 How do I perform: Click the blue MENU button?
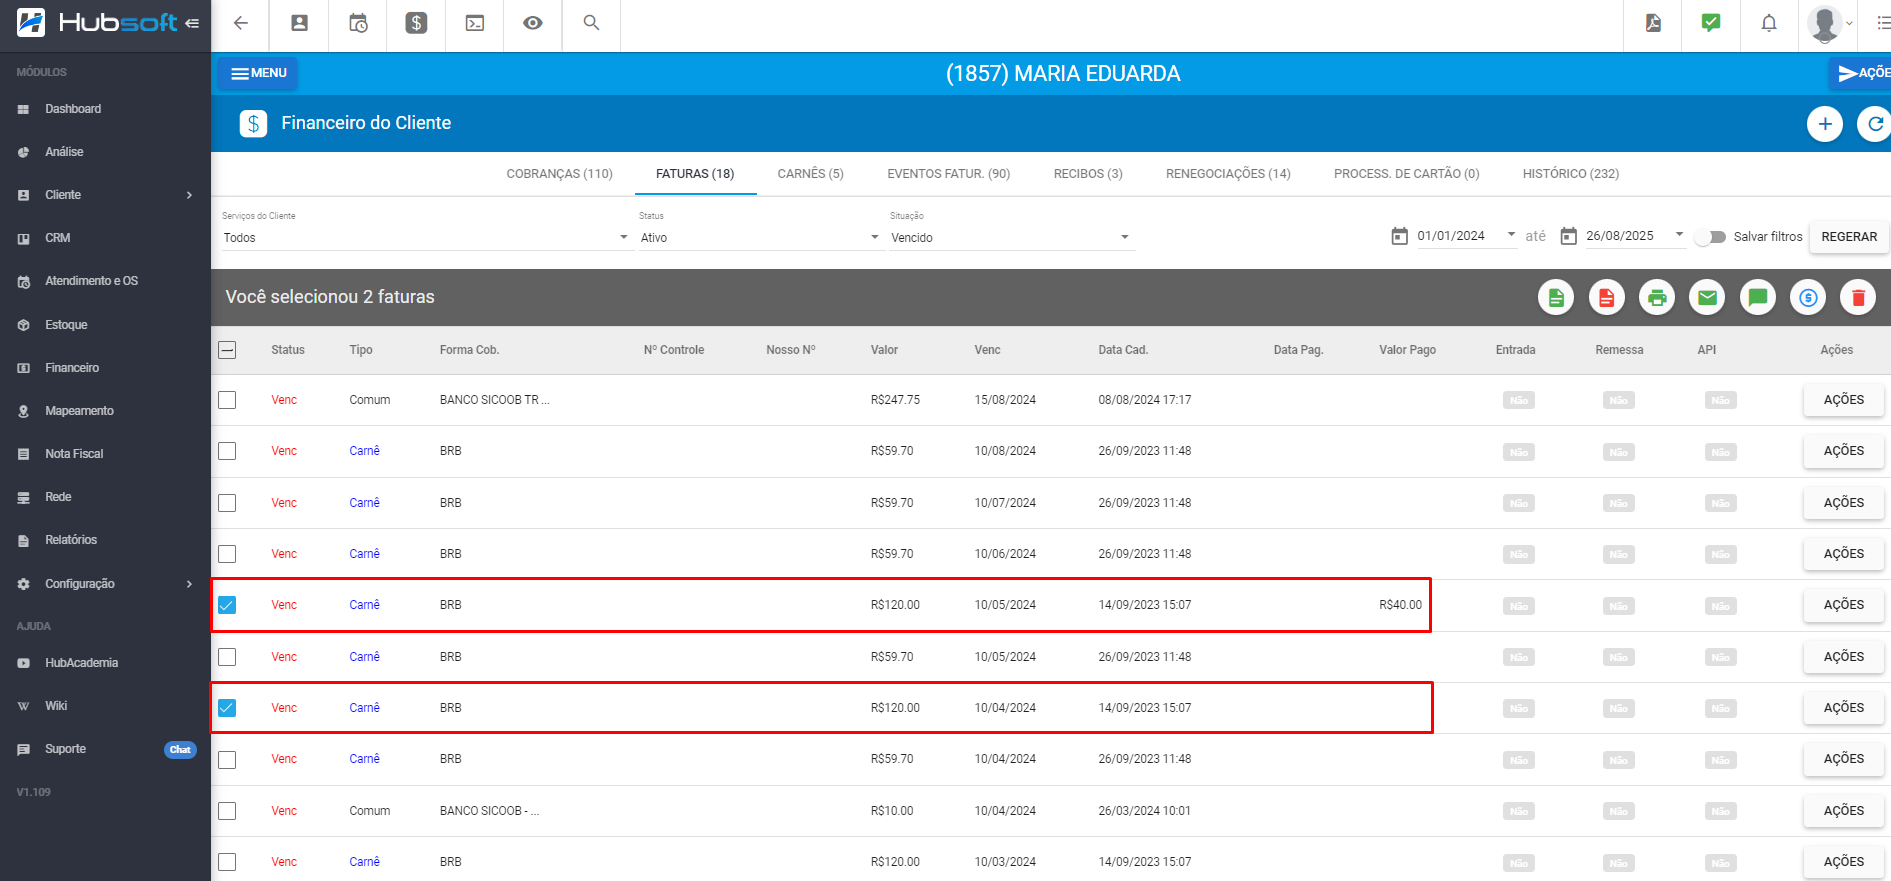[x=258, y=73]
